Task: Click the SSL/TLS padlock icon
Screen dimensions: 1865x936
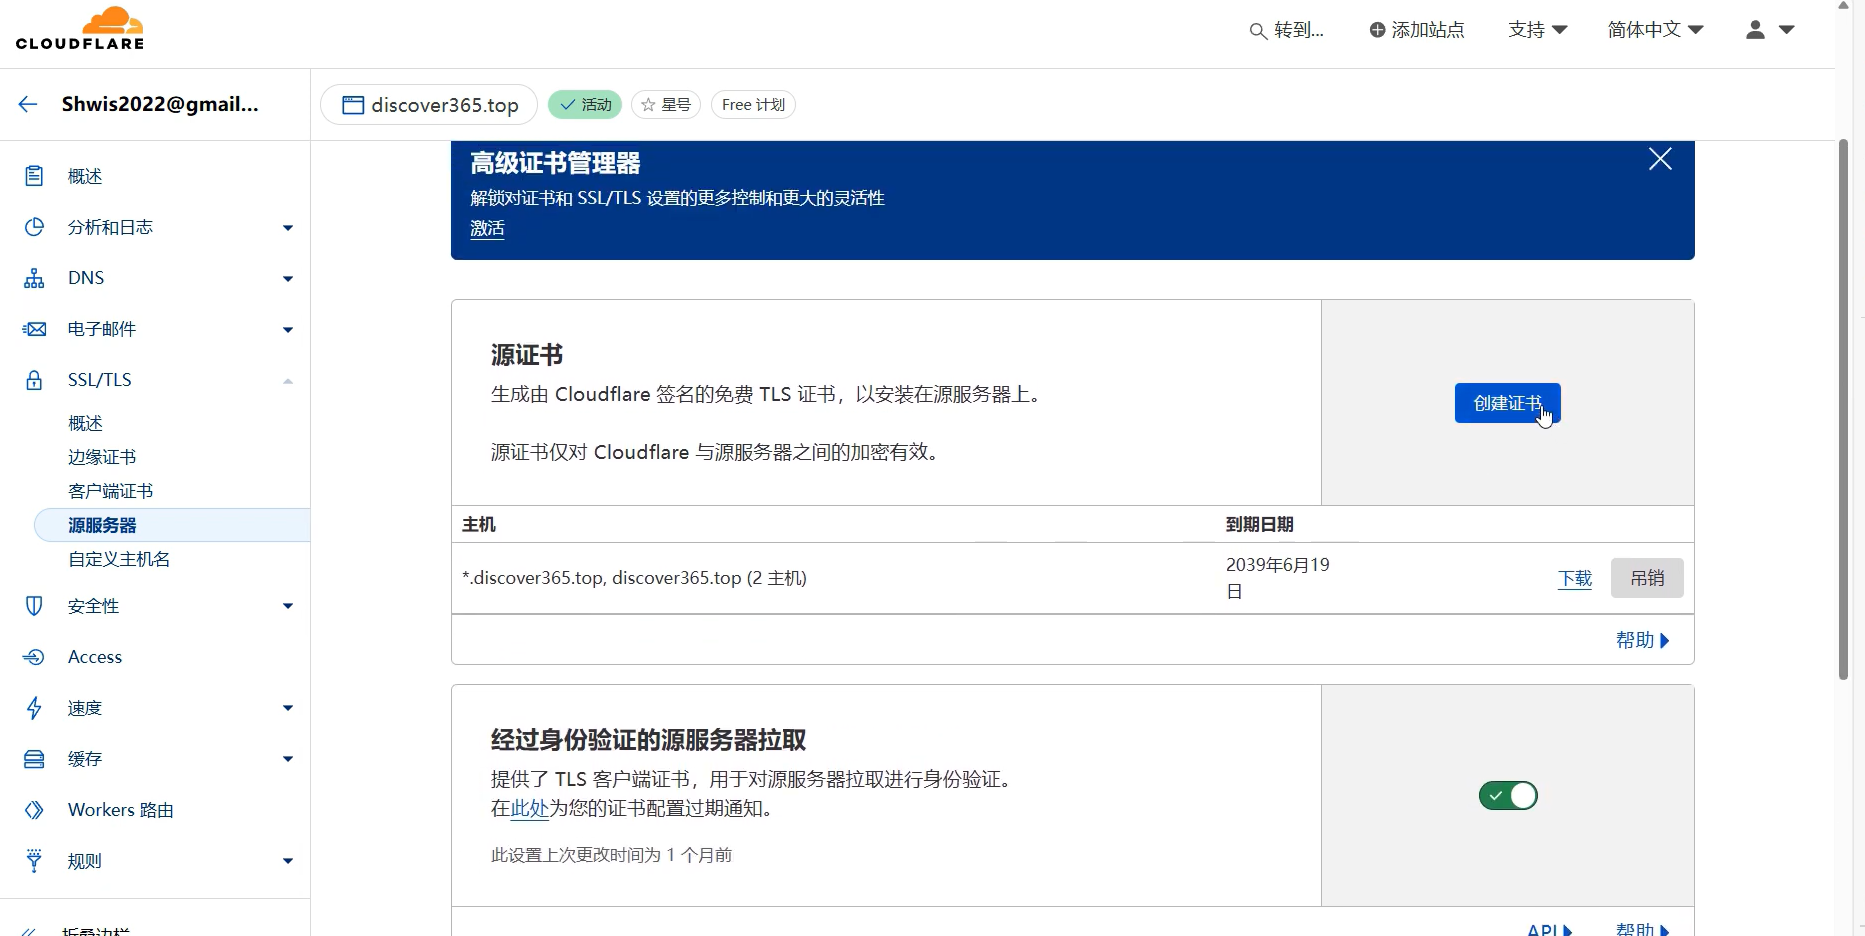Action: tap(34, 380)
